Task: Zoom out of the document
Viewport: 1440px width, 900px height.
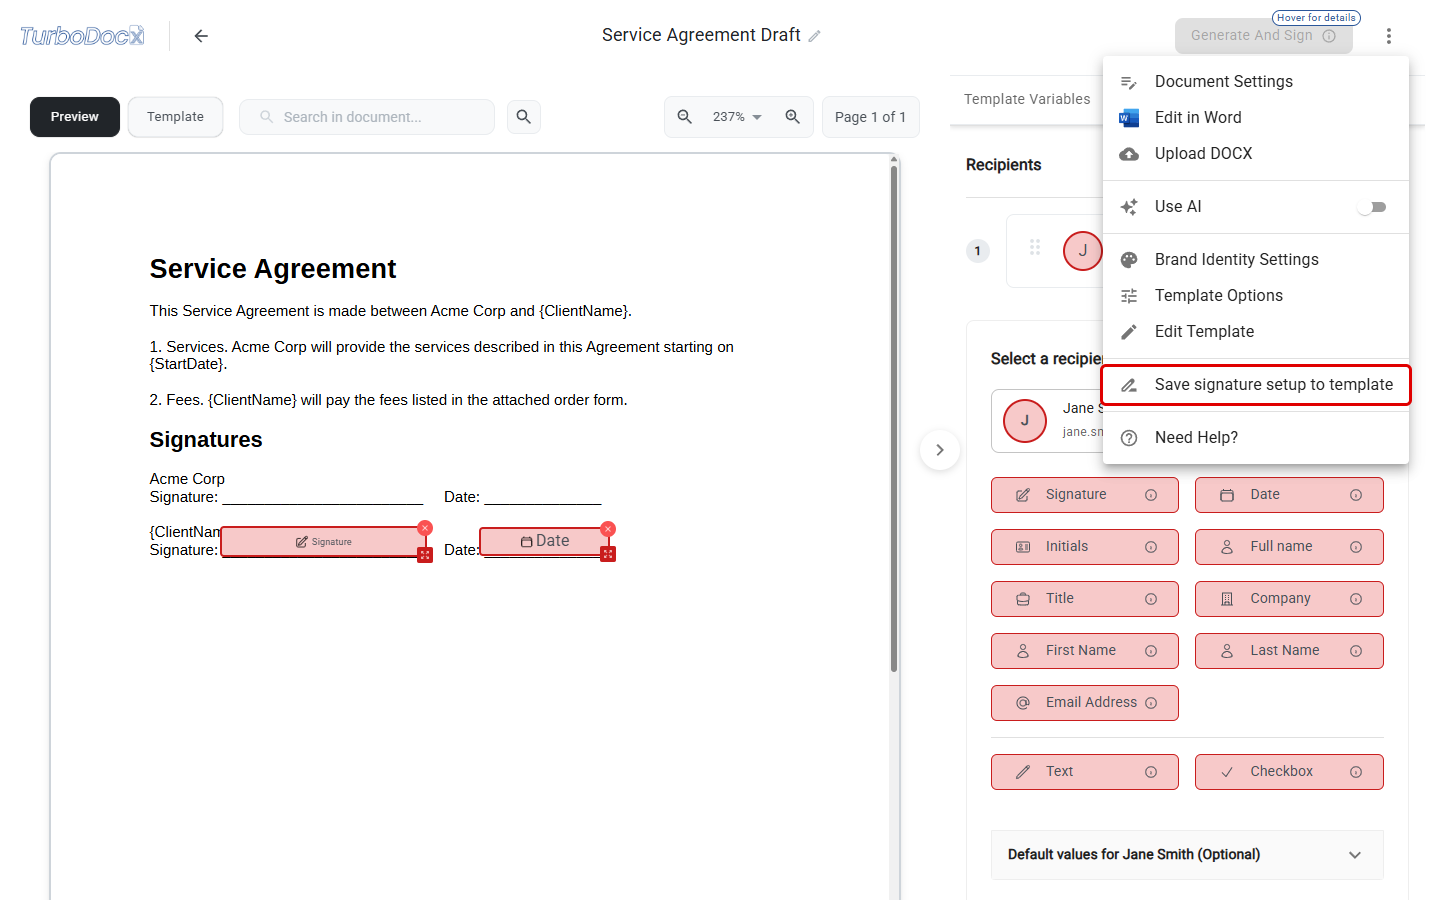Action: pos(685,117)
